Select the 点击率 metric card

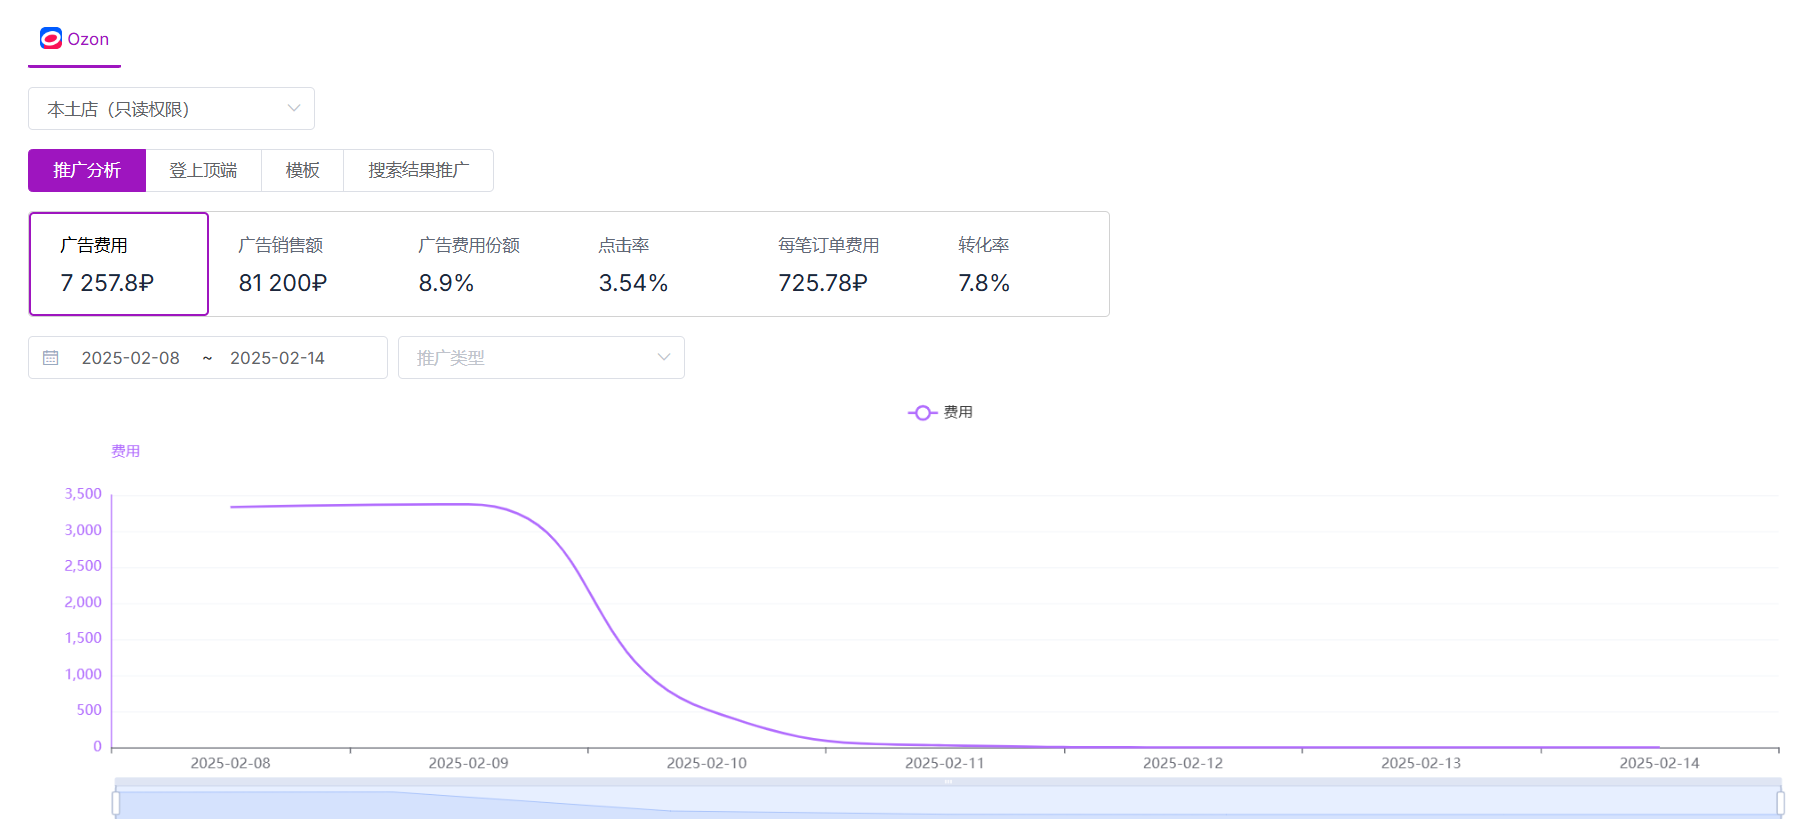(659, 264)
